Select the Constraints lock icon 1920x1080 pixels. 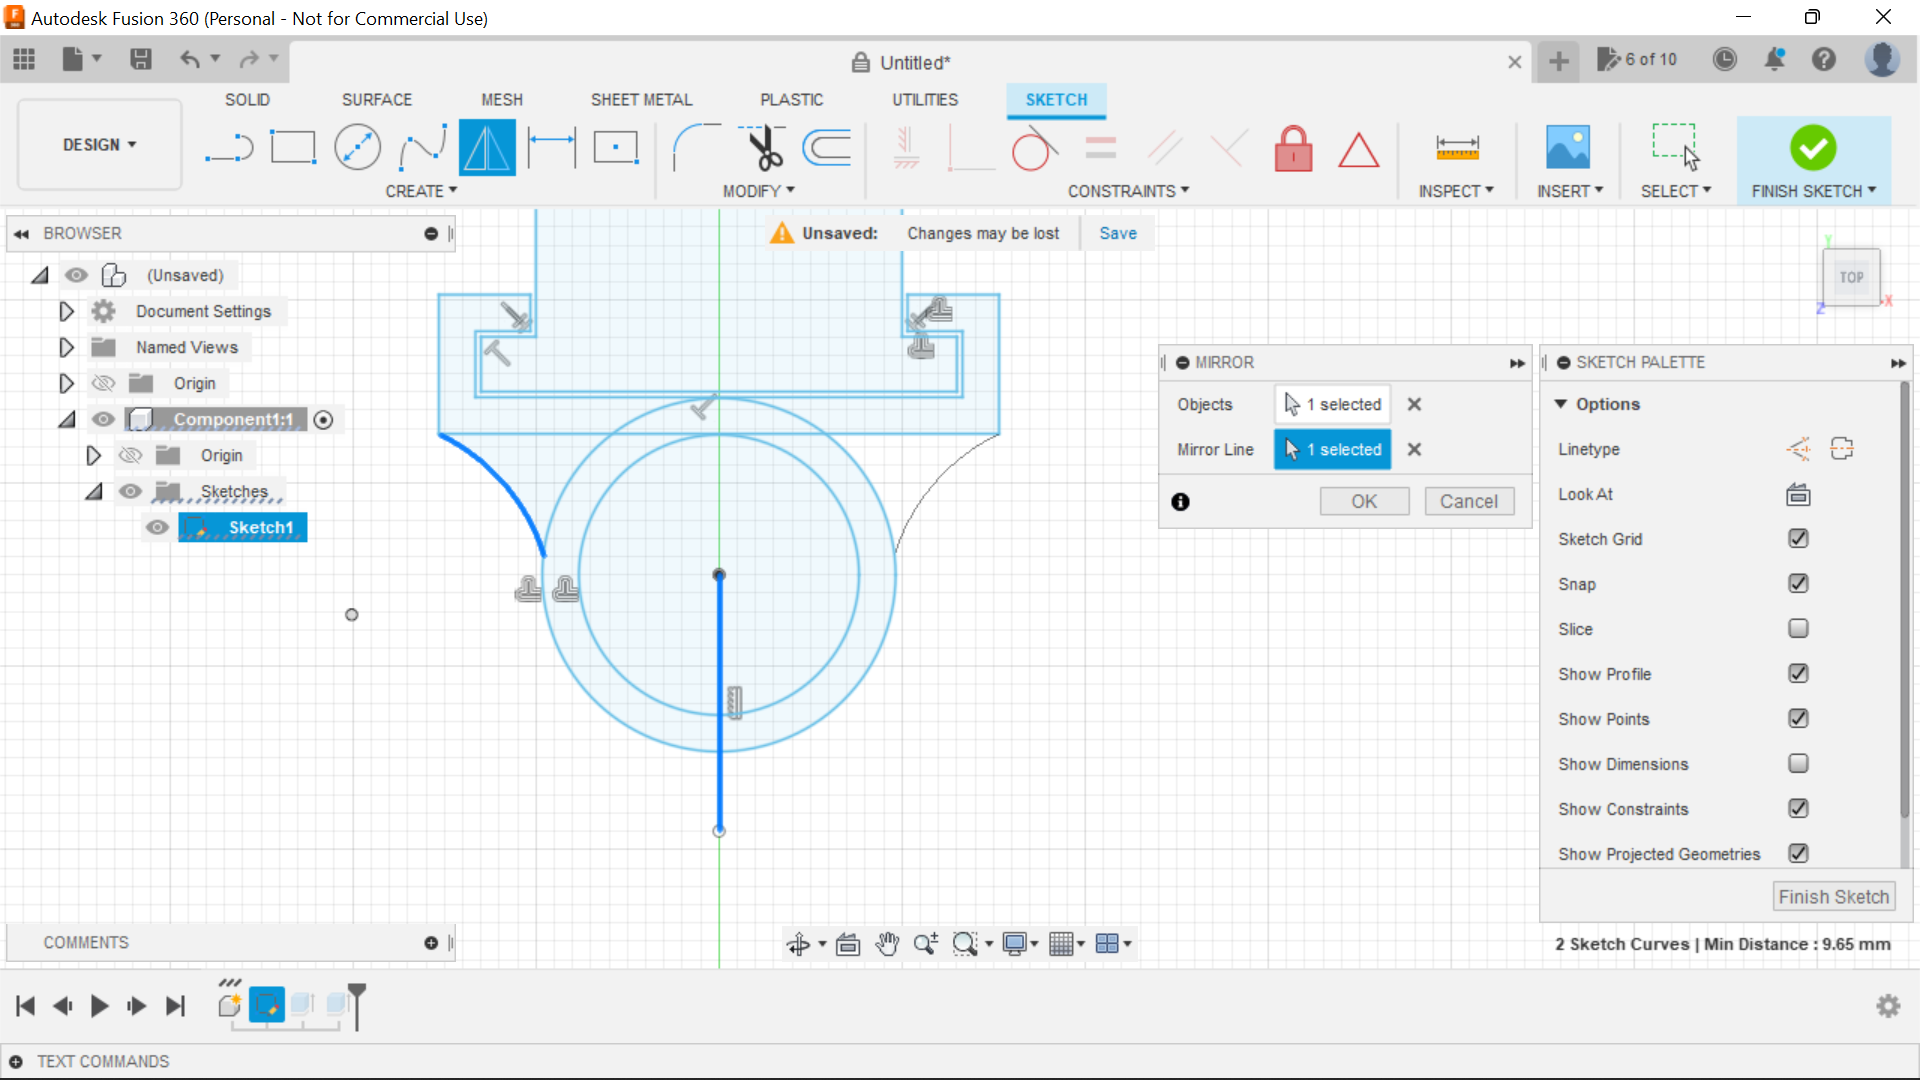pyautogui.click(x=1294, y=148)
